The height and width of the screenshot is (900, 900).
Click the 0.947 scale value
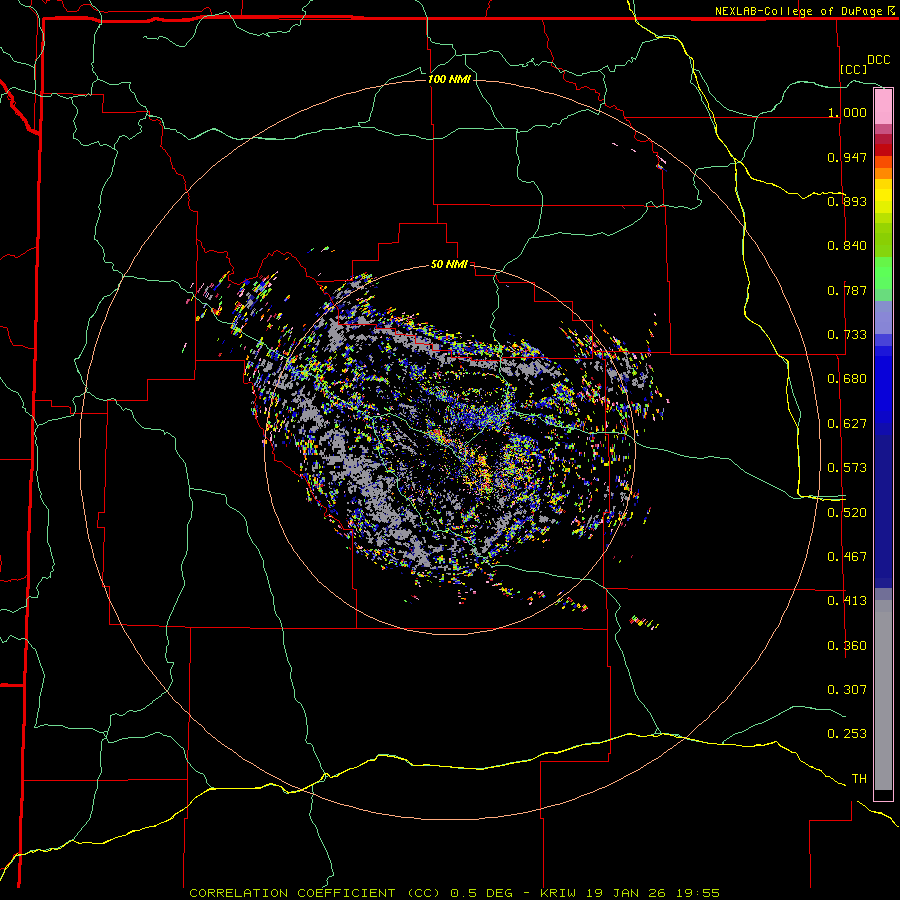click(x=847, y=157)
